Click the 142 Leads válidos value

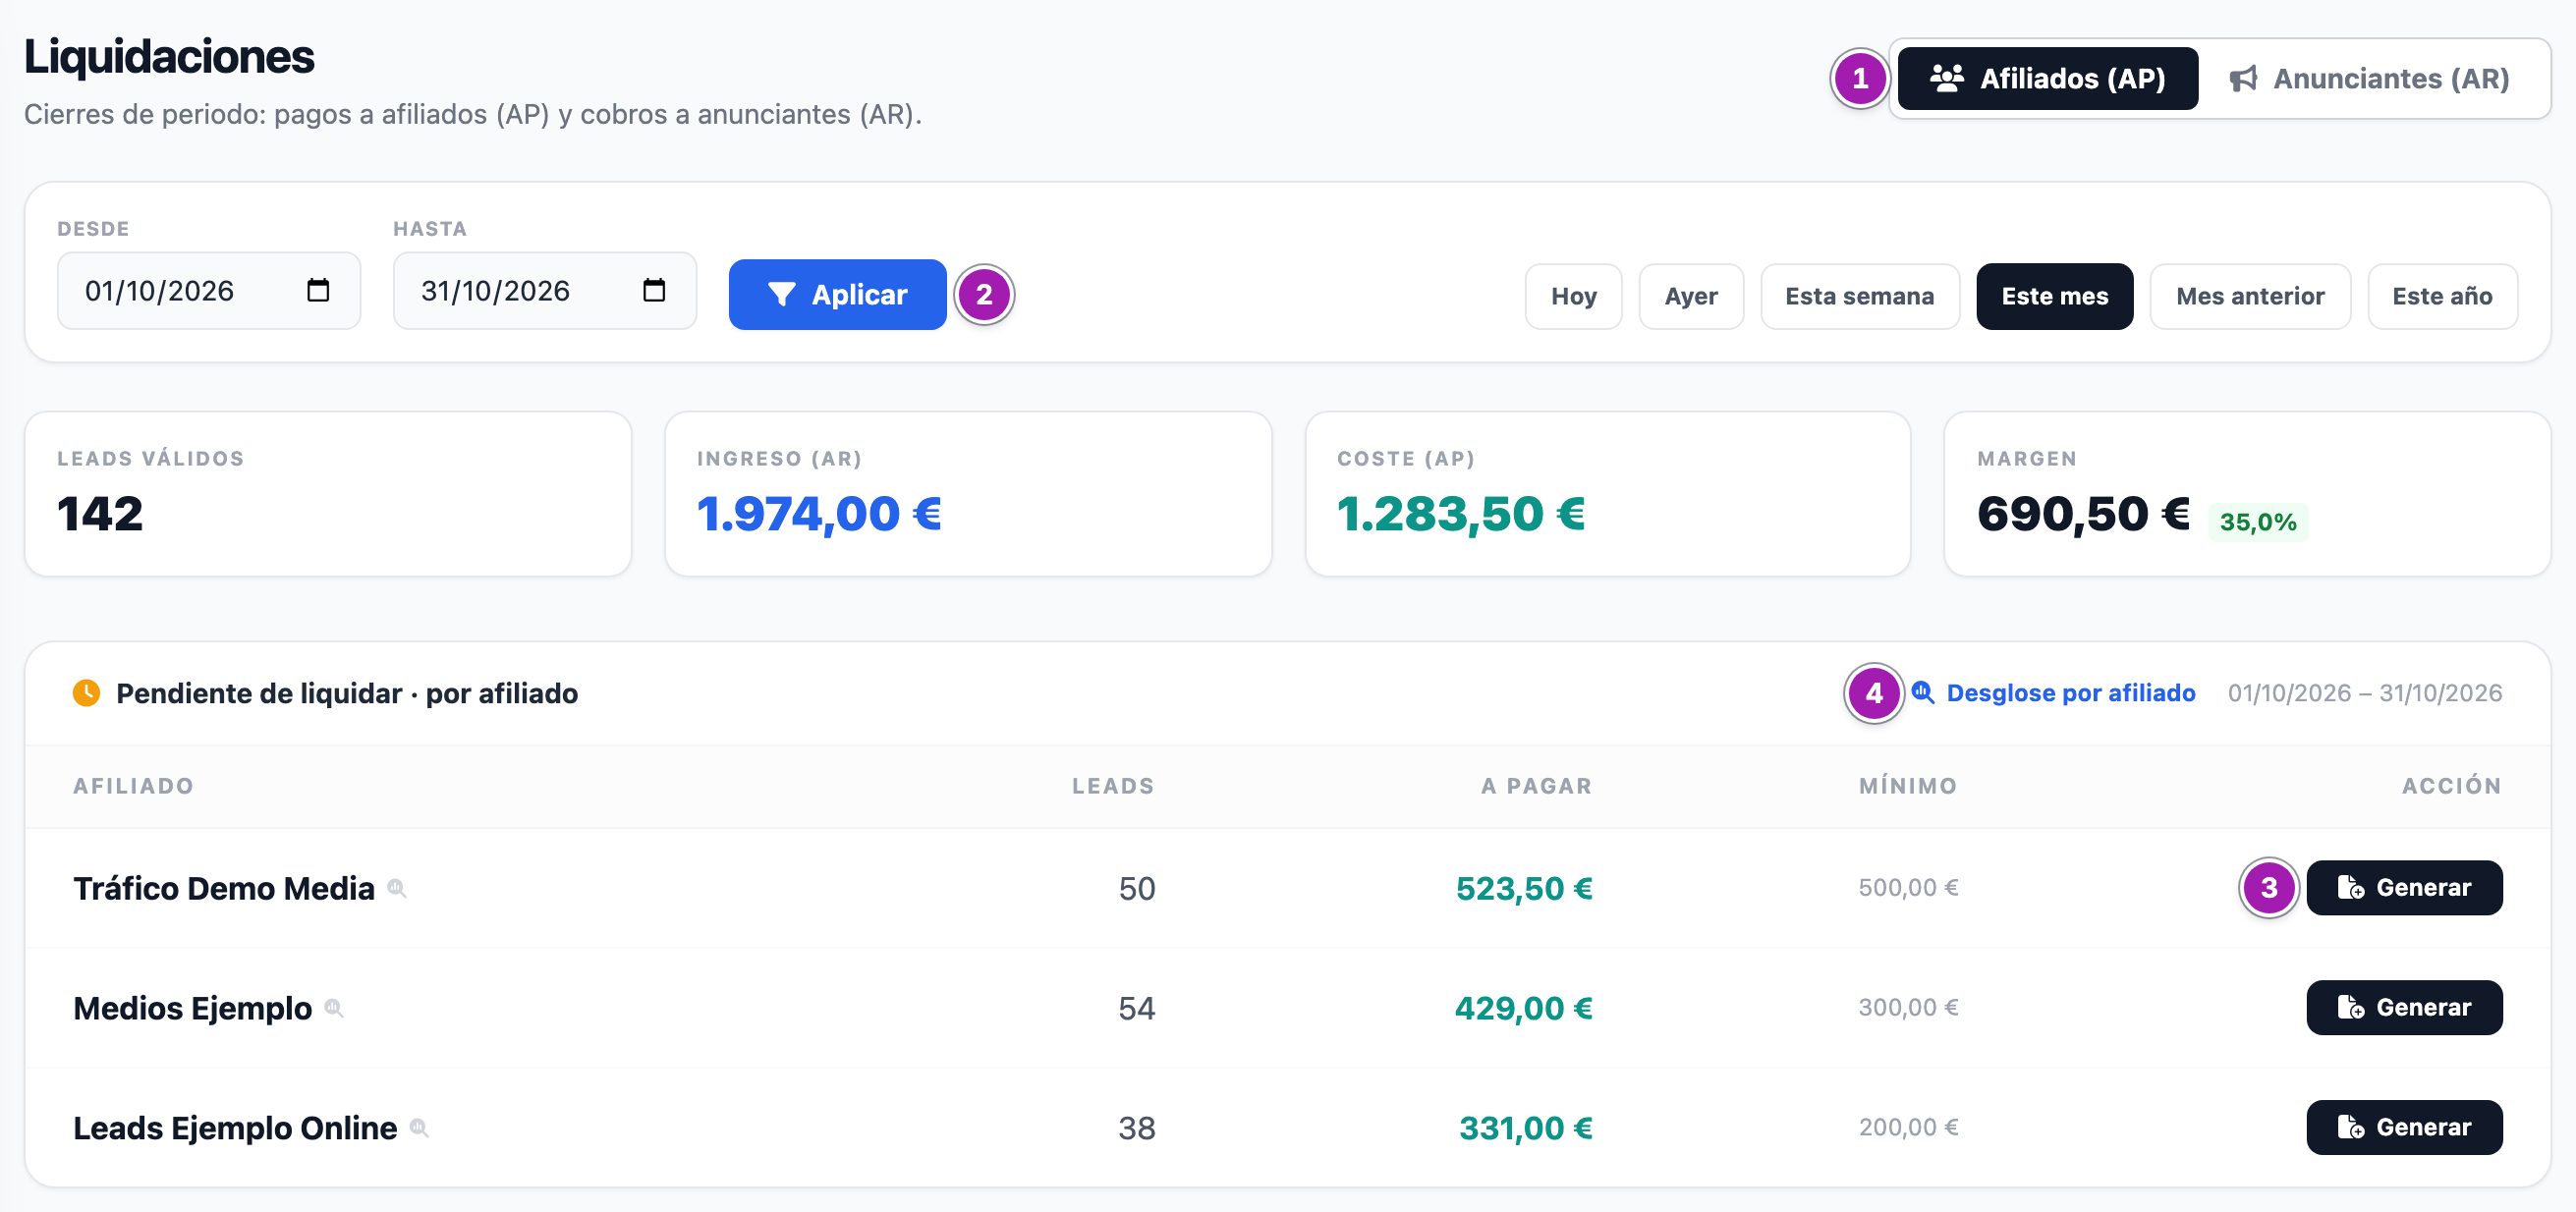coord(100,514)
